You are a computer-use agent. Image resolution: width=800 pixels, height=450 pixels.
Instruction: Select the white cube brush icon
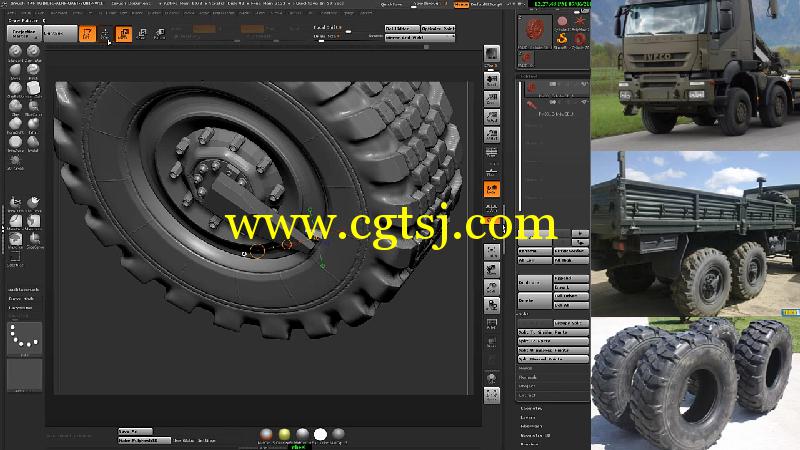point(34,88)
